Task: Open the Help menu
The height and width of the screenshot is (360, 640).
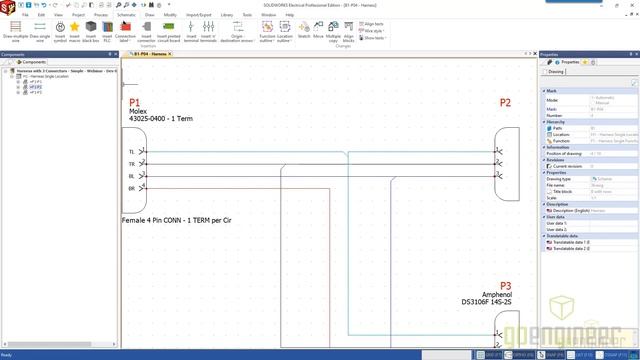Action: tap(289, 15)
